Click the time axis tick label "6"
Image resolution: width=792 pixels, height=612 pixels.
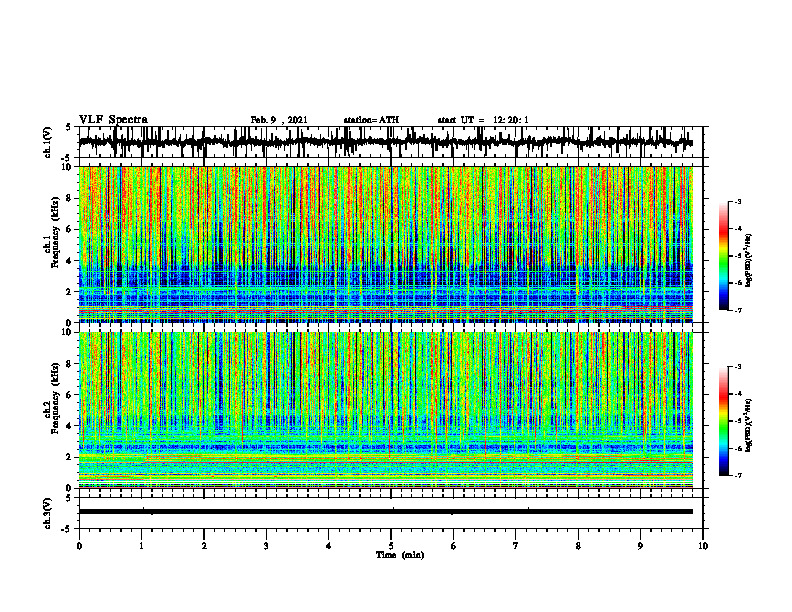tap(453, 546)
